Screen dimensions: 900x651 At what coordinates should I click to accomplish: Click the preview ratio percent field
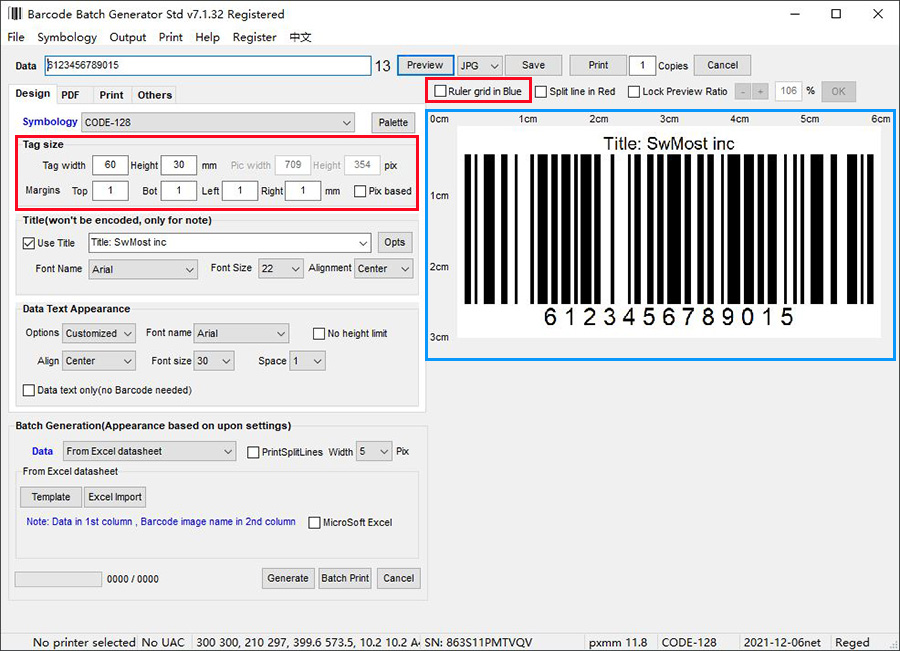[789, 91]
